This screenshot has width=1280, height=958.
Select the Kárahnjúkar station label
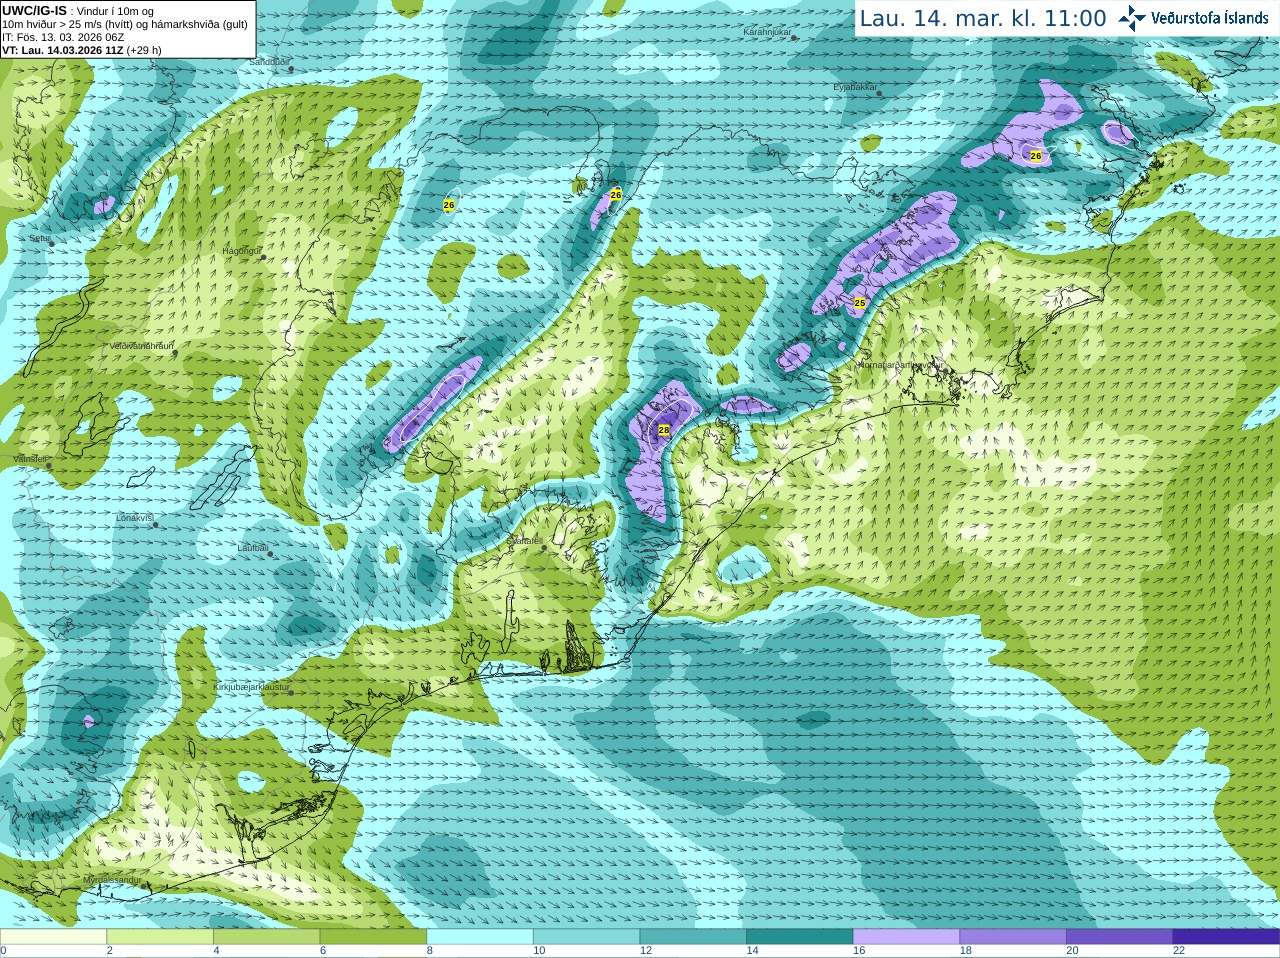click(x=767, y=33)
